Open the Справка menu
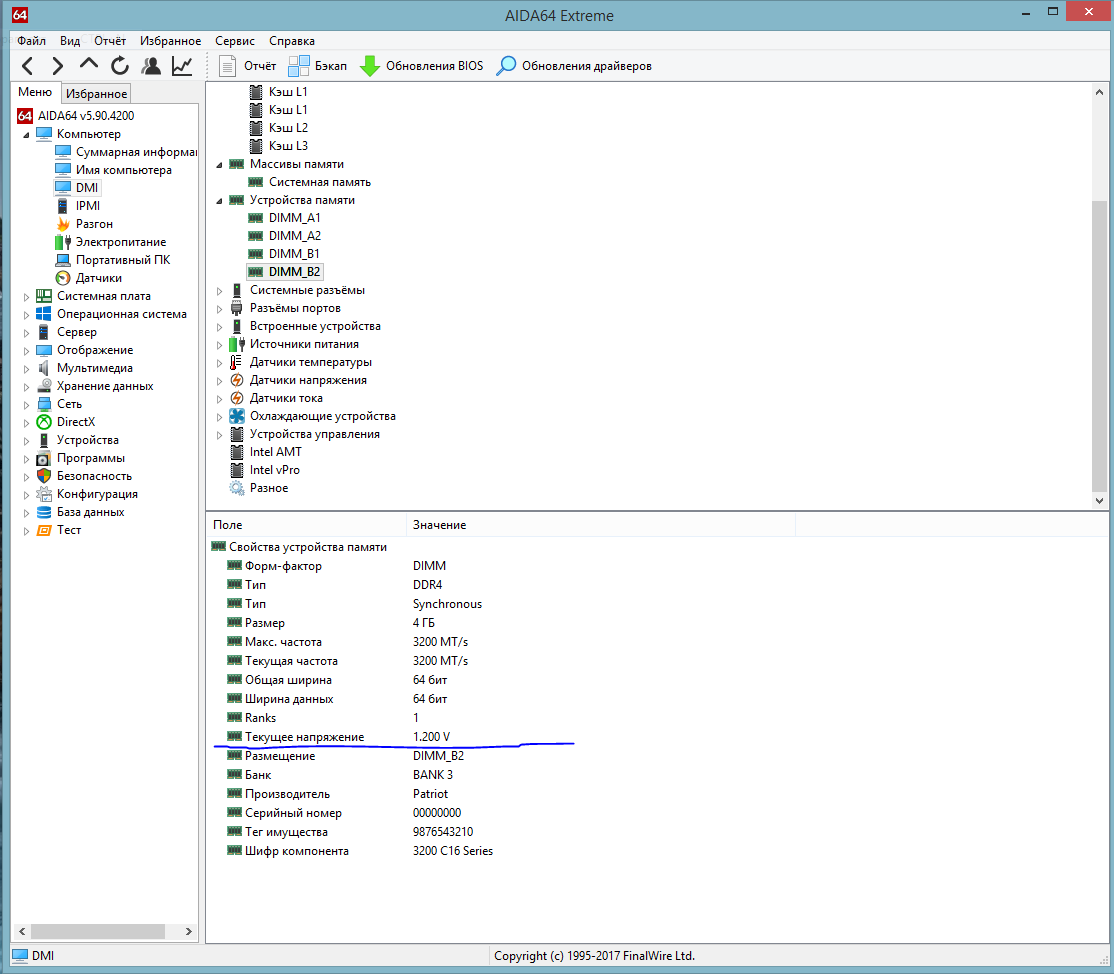 point(292,41)
